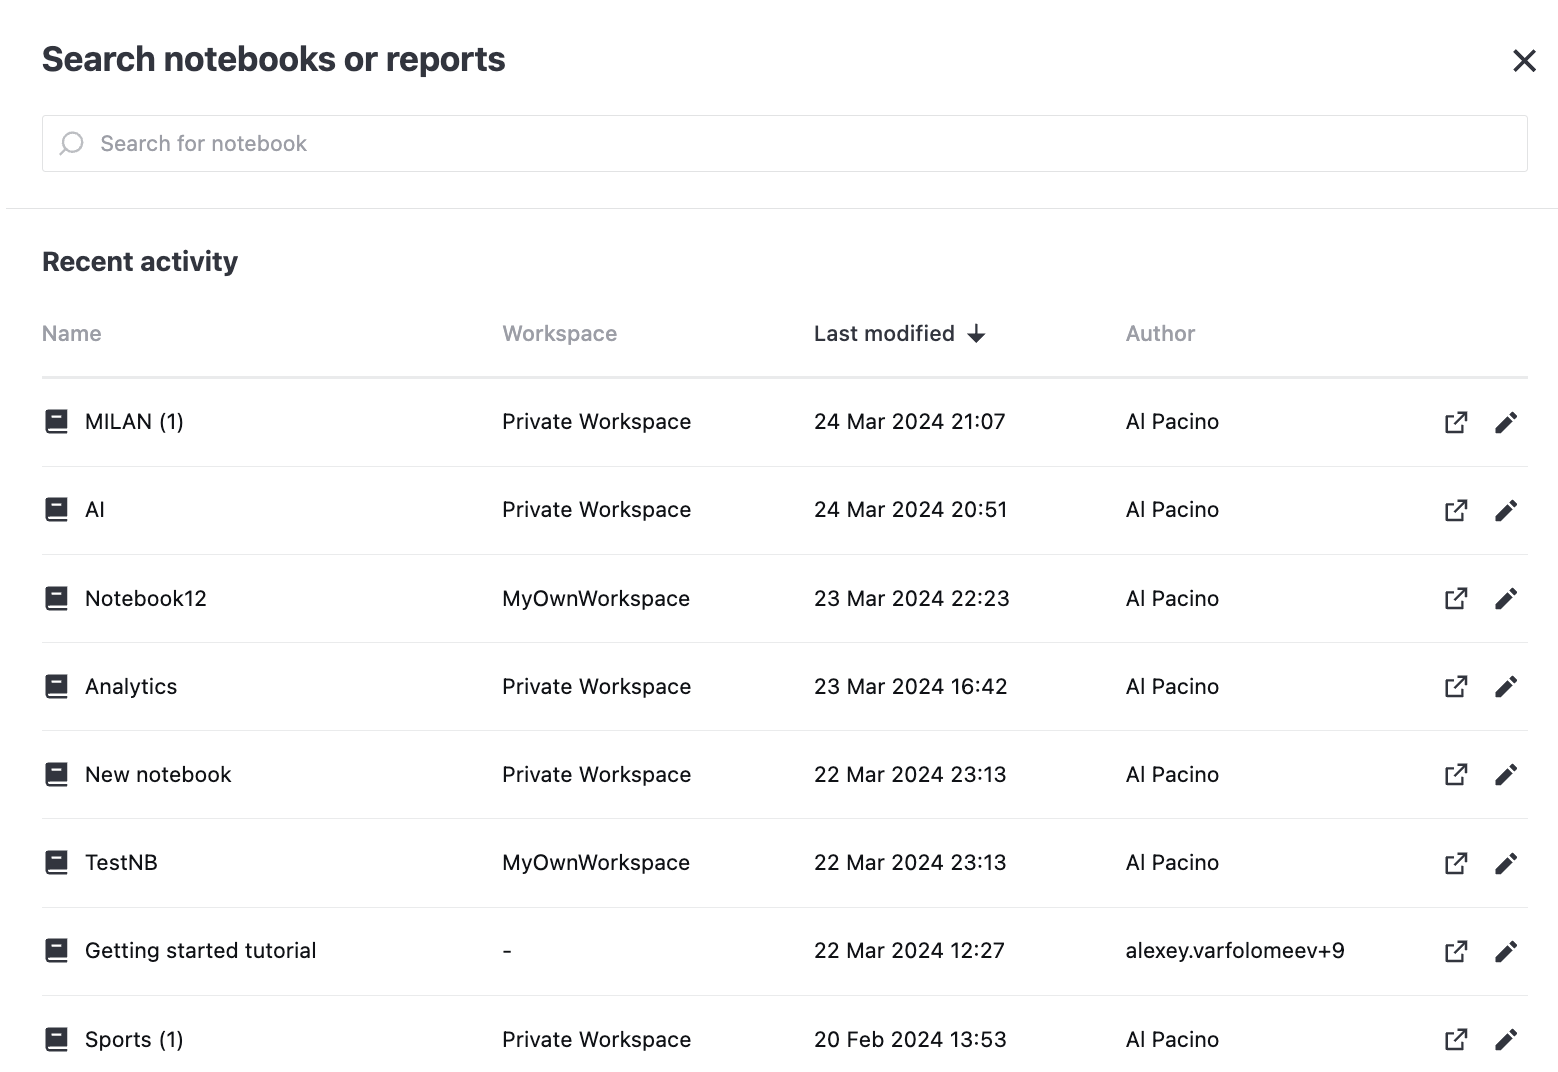
Task: Select the TestNB notebook name
Action: [x=120, y=862]
